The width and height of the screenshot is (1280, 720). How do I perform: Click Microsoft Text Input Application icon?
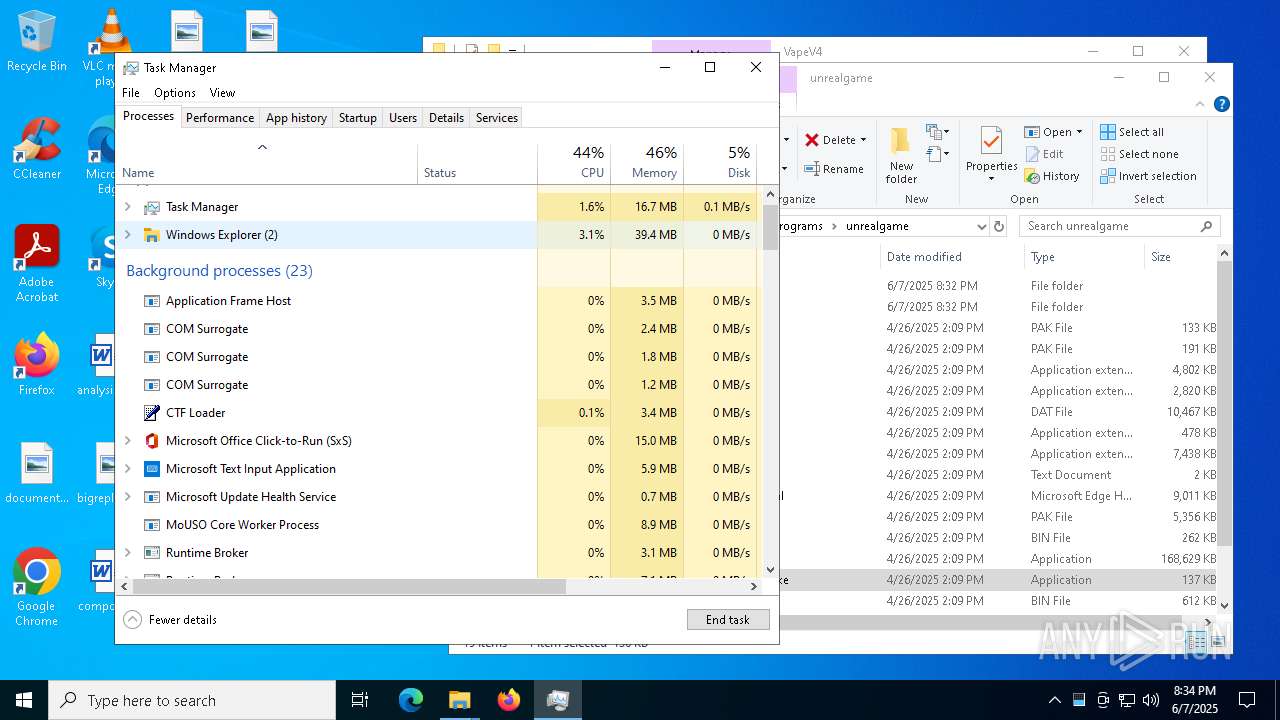click(152, 469)
